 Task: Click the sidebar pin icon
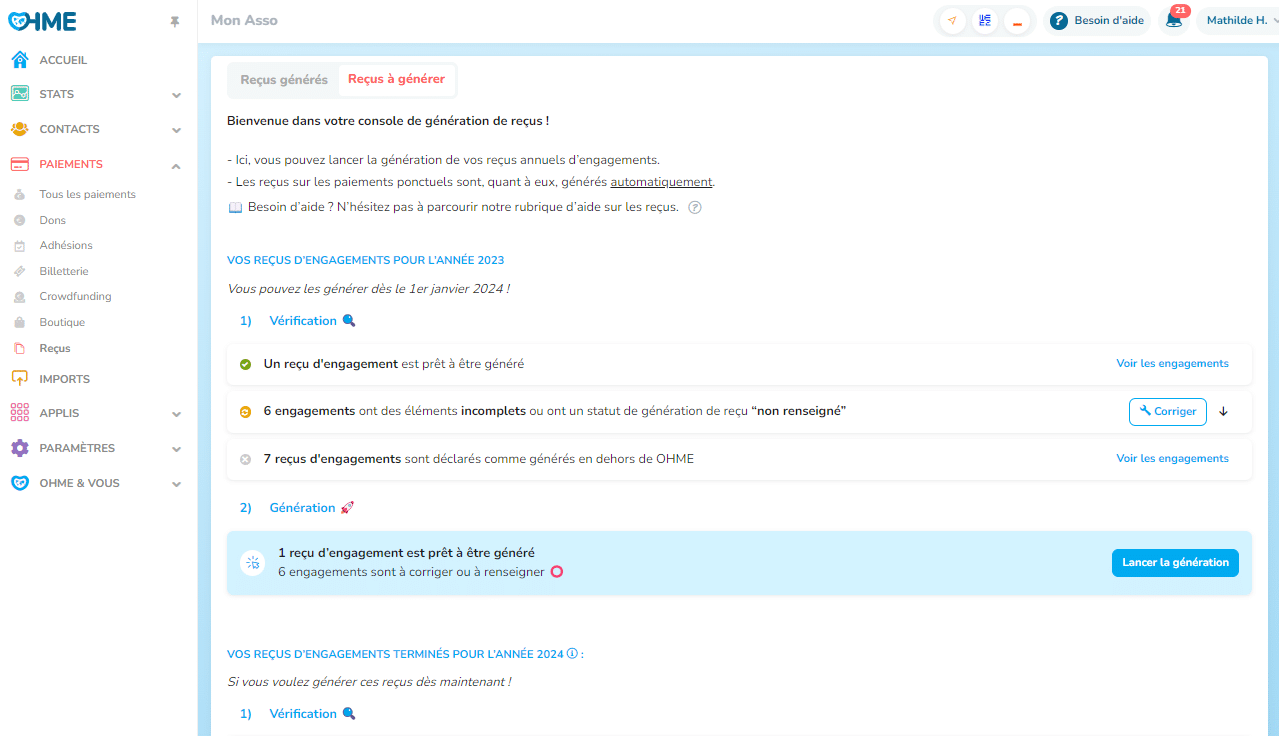tap(176, 22)
